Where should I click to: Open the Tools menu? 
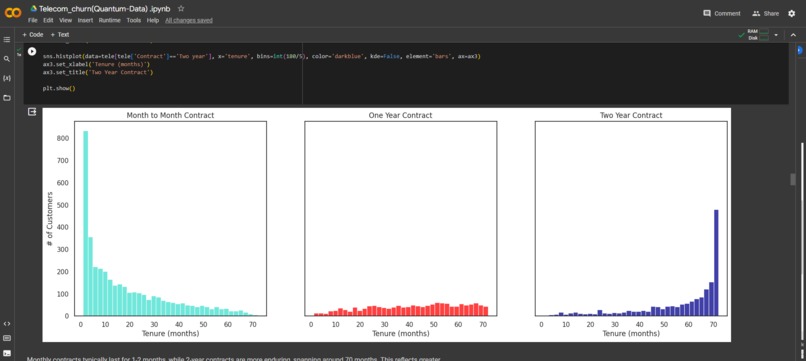(134, 21)
